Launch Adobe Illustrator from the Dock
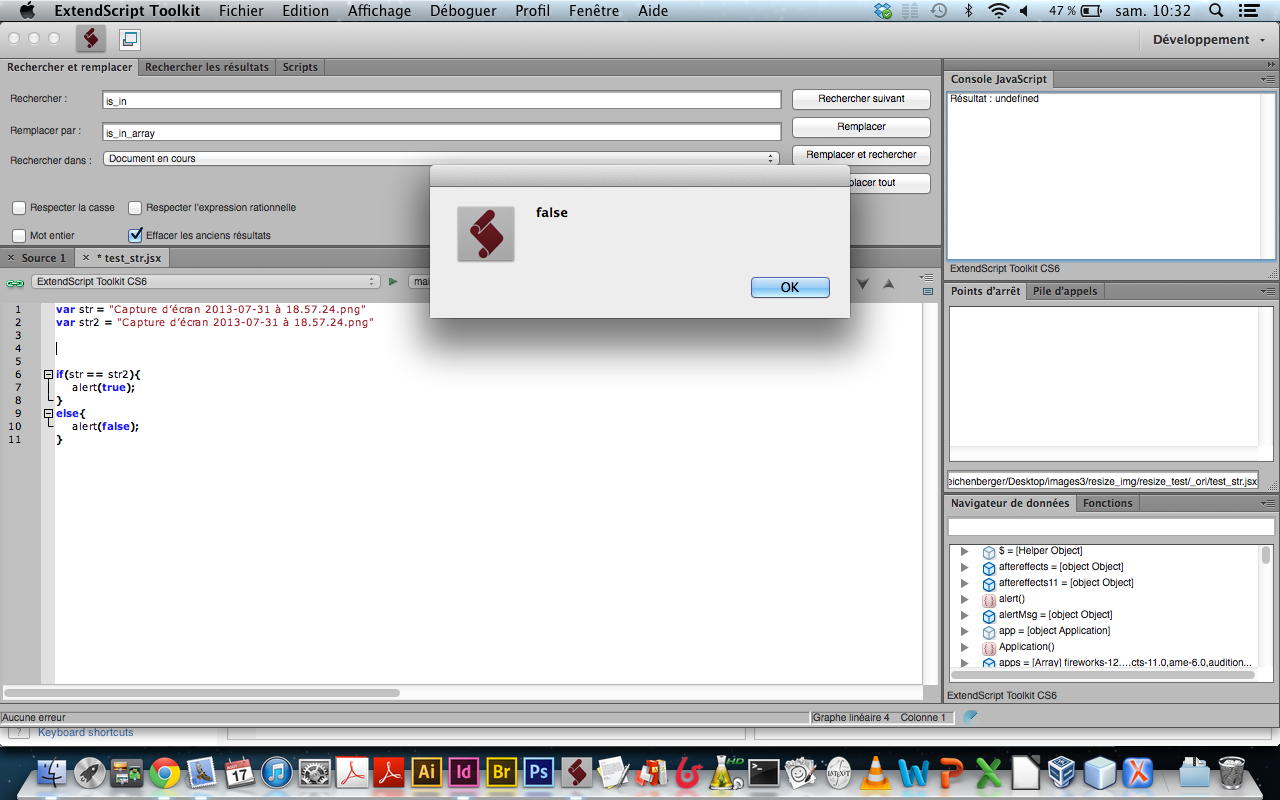This screenshot has width=1280, height=800. [426, 772]
